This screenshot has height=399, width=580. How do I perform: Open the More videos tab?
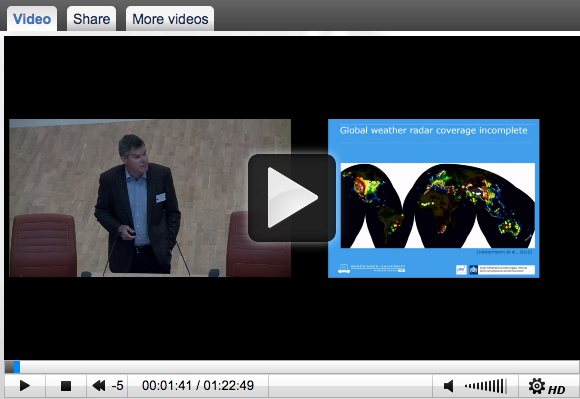pos(170,19)
